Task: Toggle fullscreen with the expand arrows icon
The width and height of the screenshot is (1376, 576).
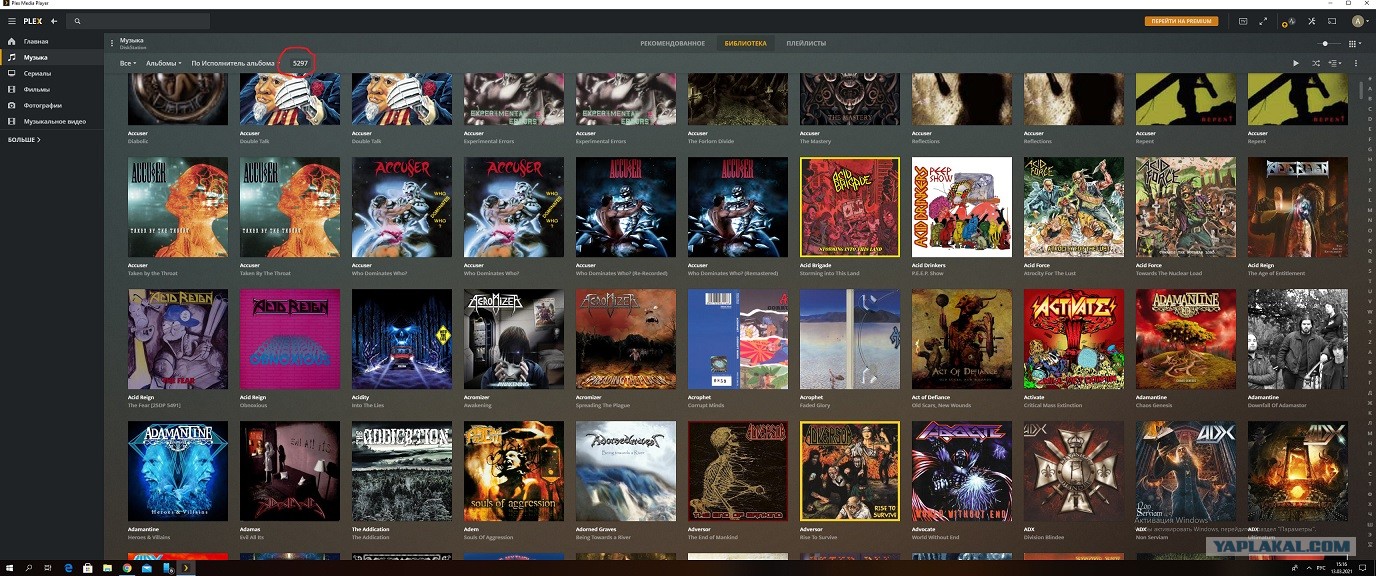Action: [x=1264, y=21]
